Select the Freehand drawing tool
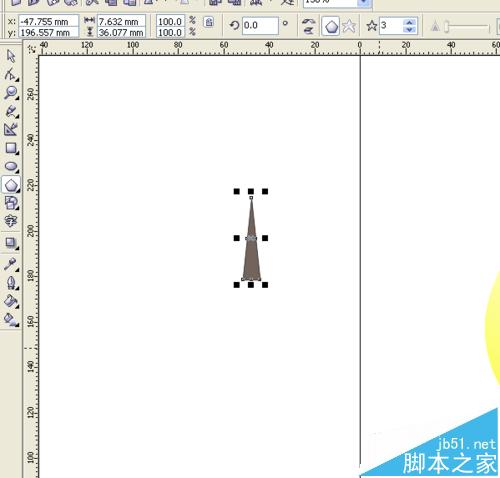500x478 pixels. (11, 111)
